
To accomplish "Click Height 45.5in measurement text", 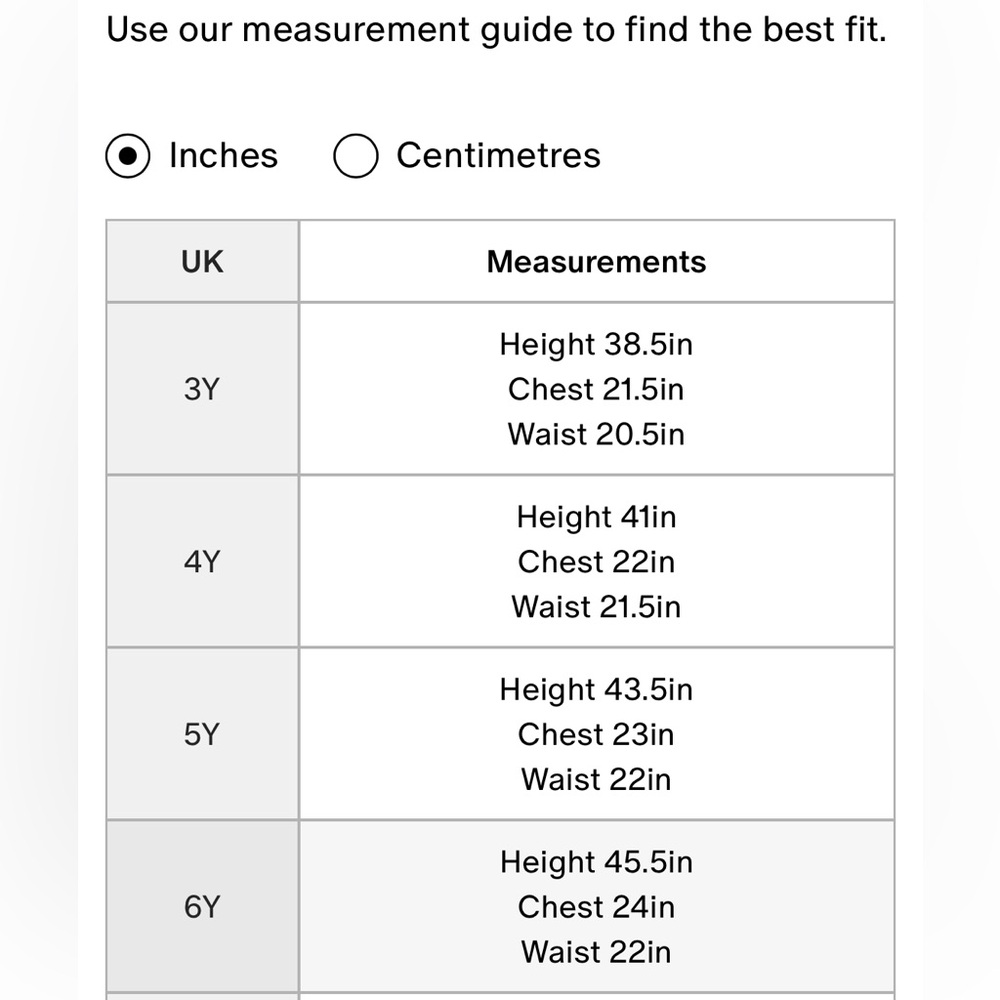I will point(596,862).
